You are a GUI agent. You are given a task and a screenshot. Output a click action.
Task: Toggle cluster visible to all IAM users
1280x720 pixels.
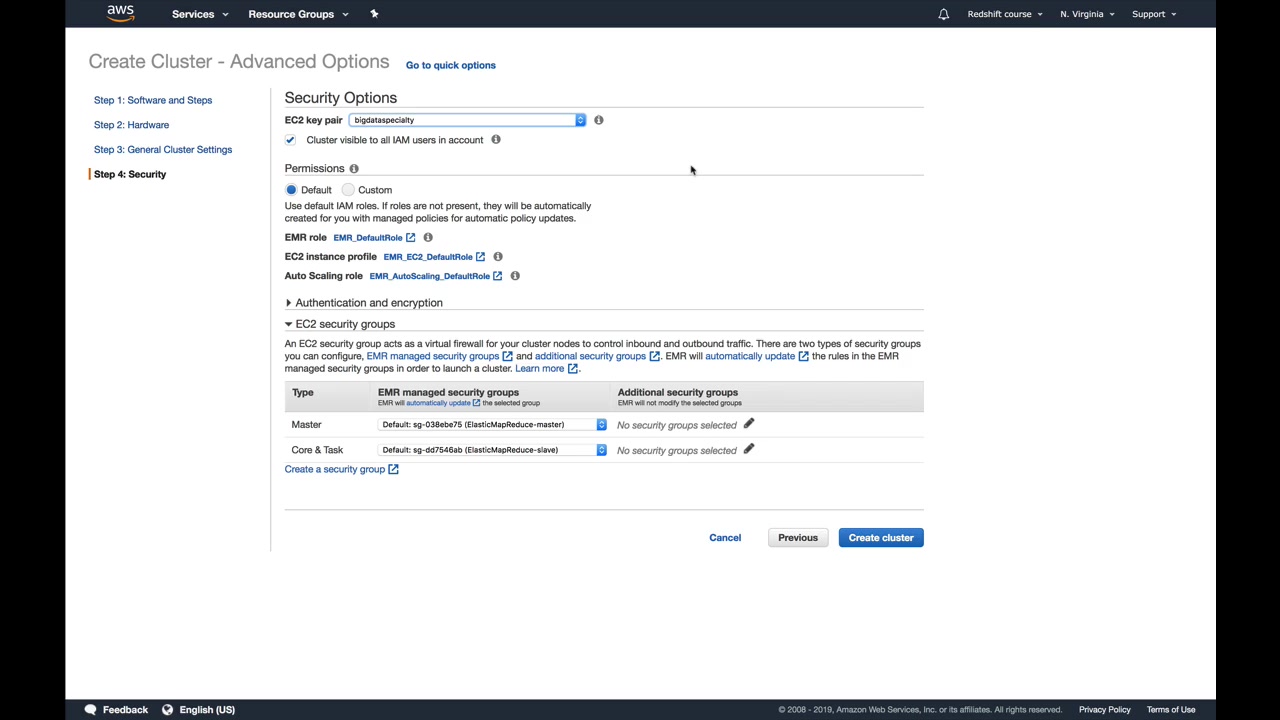pyautogui.click(x=291, y=140)
